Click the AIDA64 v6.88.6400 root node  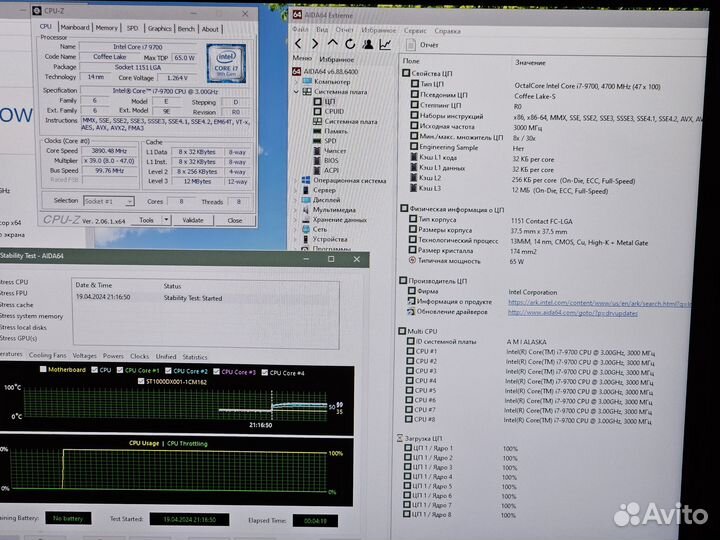[325, 71]
